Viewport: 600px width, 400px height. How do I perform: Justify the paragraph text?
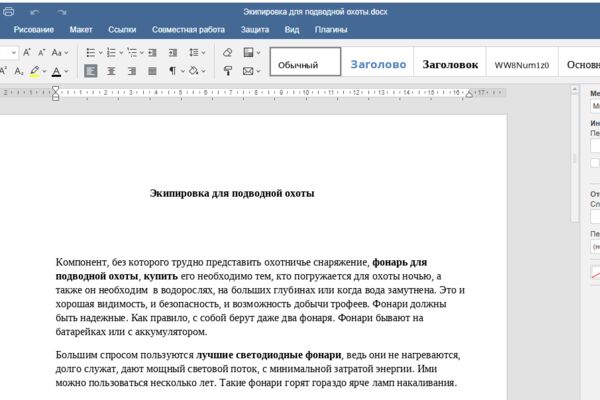coord(152,71)
